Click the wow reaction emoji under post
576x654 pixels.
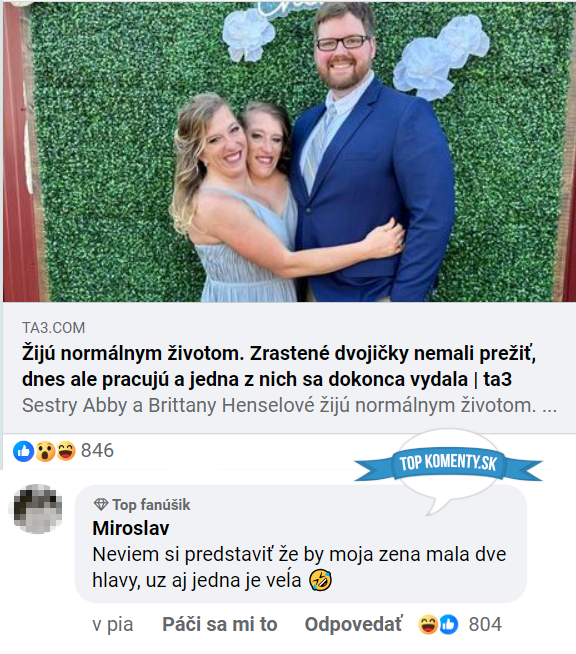pyautogui.click(x=45, y=451)
